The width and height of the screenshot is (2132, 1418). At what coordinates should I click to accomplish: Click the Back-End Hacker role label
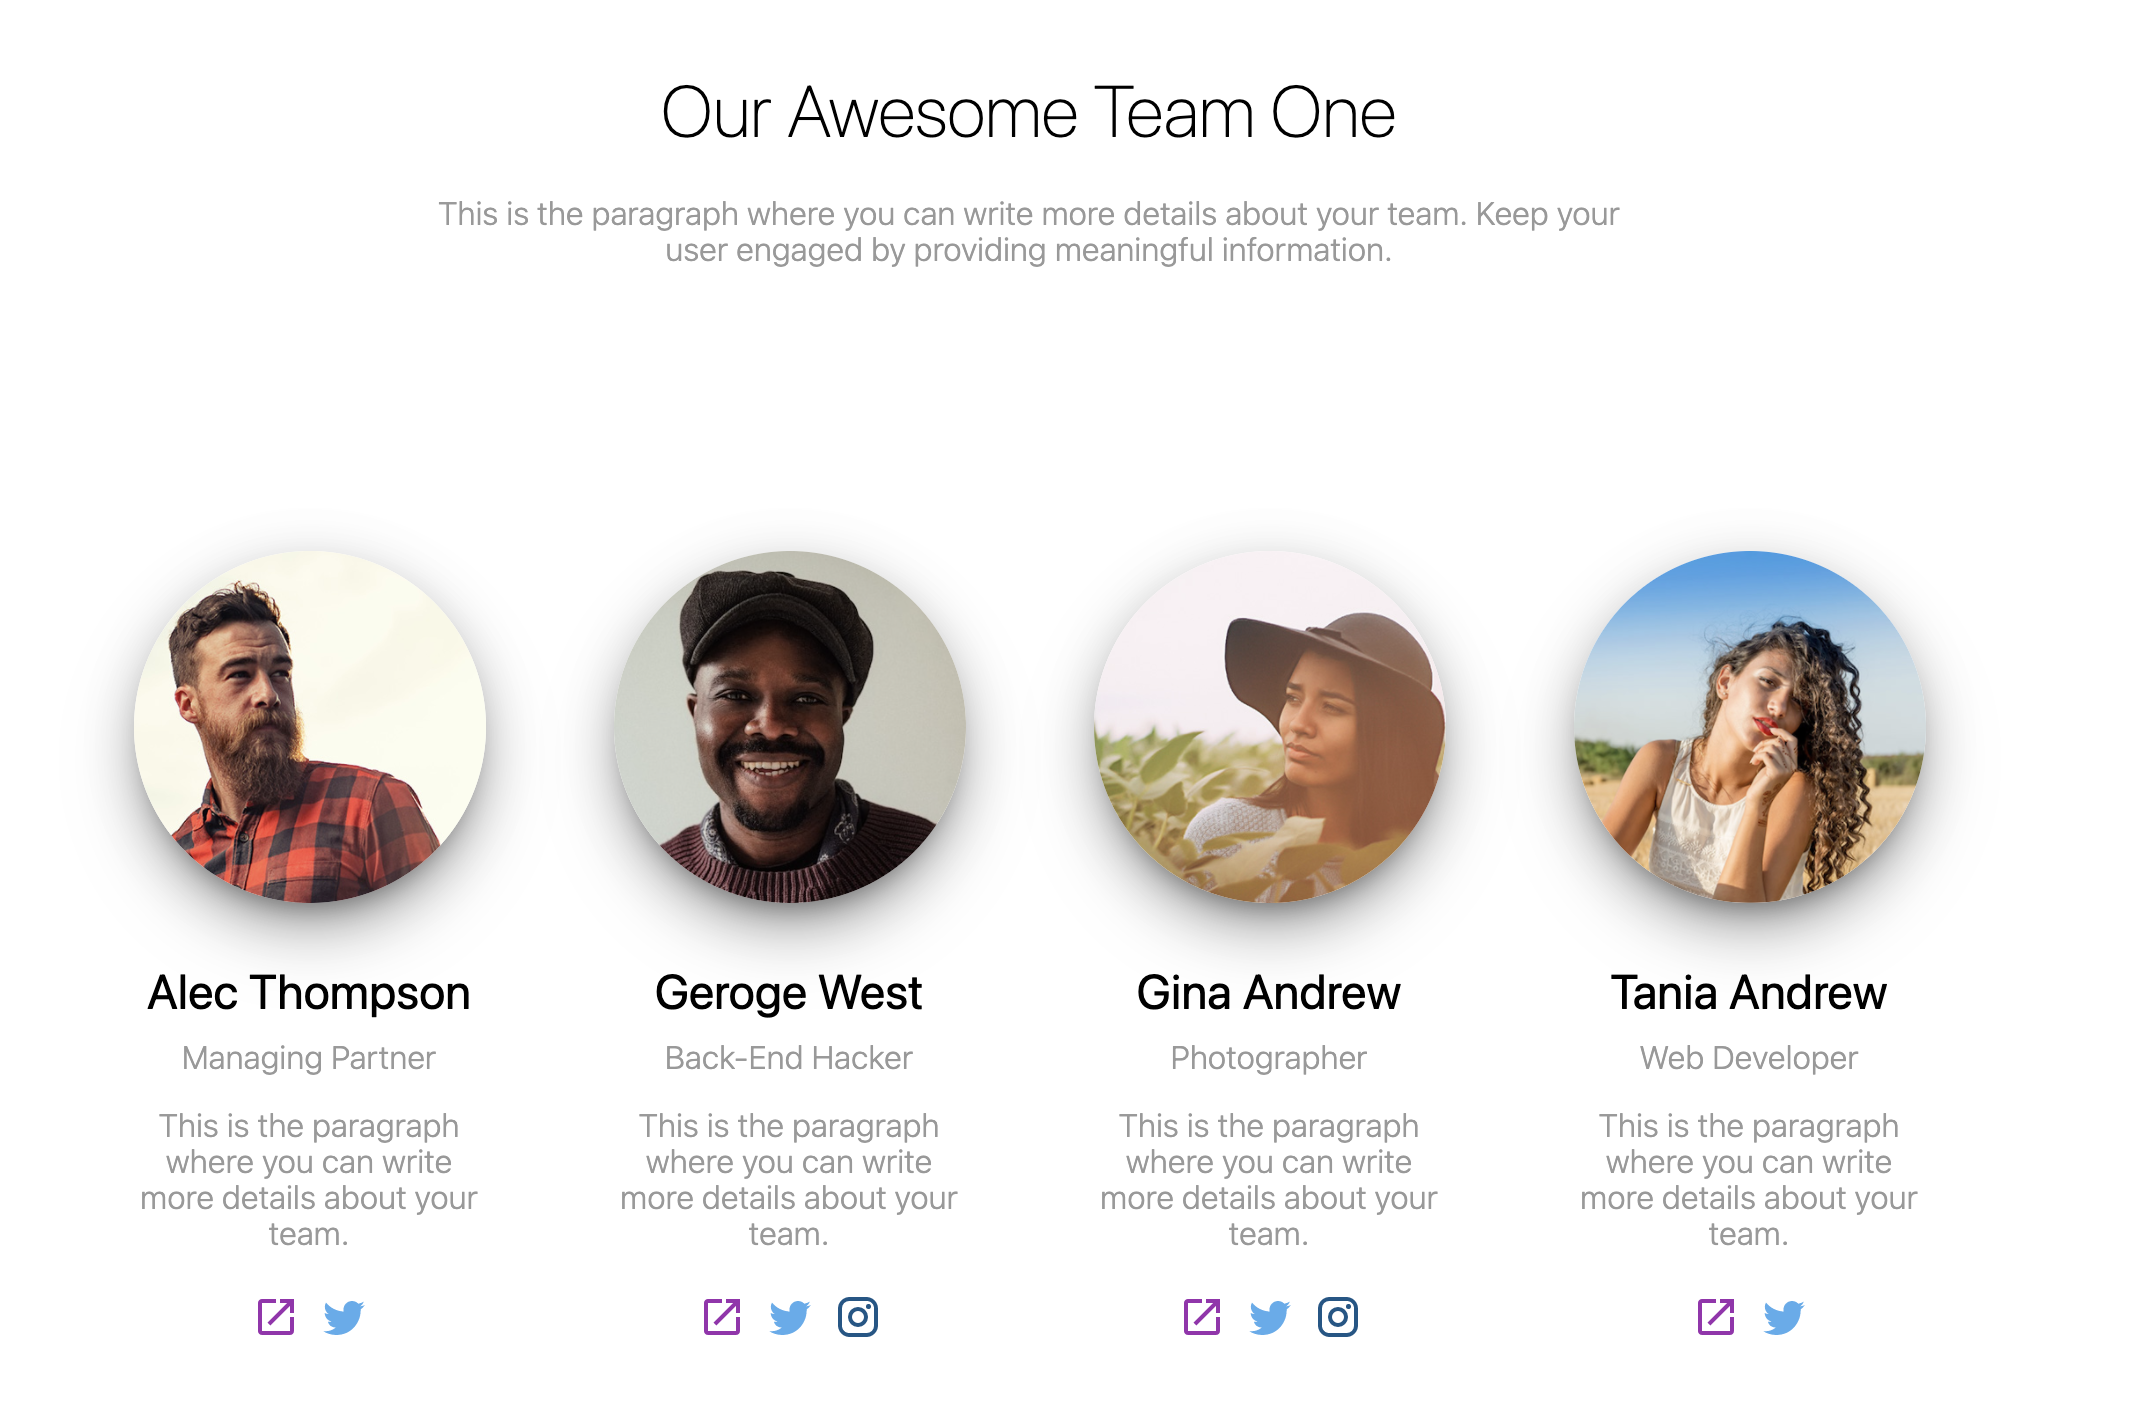789,1058
